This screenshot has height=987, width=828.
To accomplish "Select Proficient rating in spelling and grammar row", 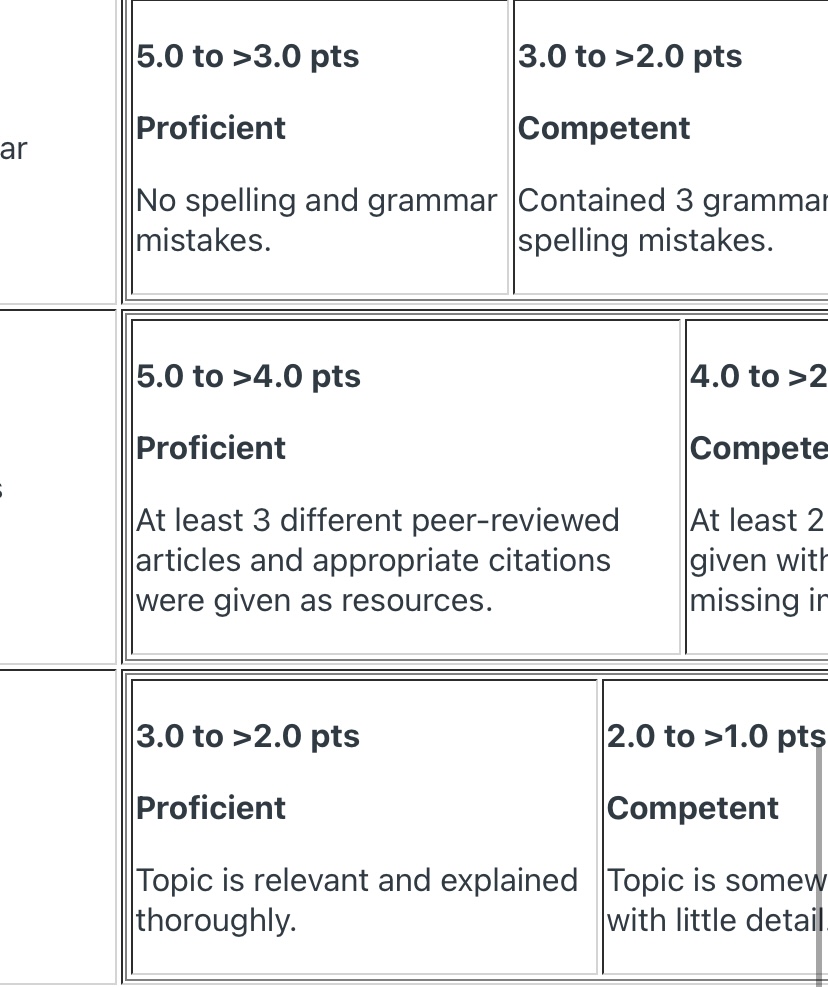I will [211, 128].
